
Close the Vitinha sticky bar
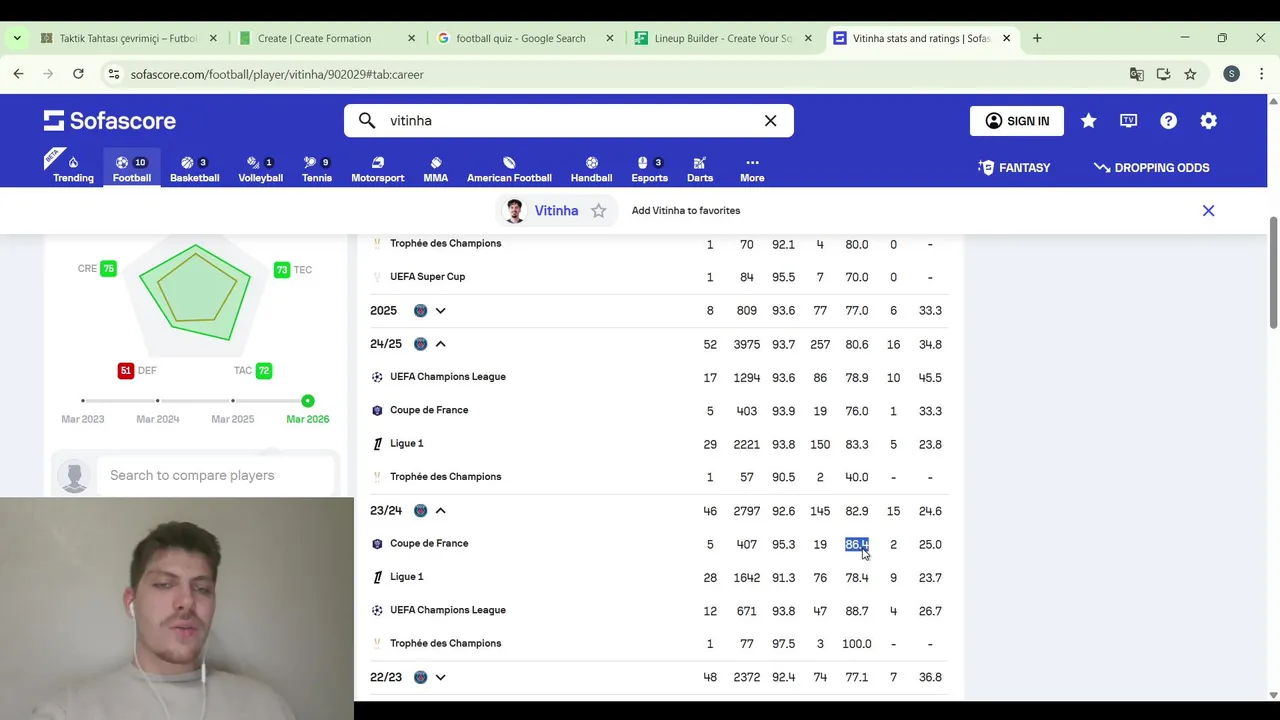1208,211
